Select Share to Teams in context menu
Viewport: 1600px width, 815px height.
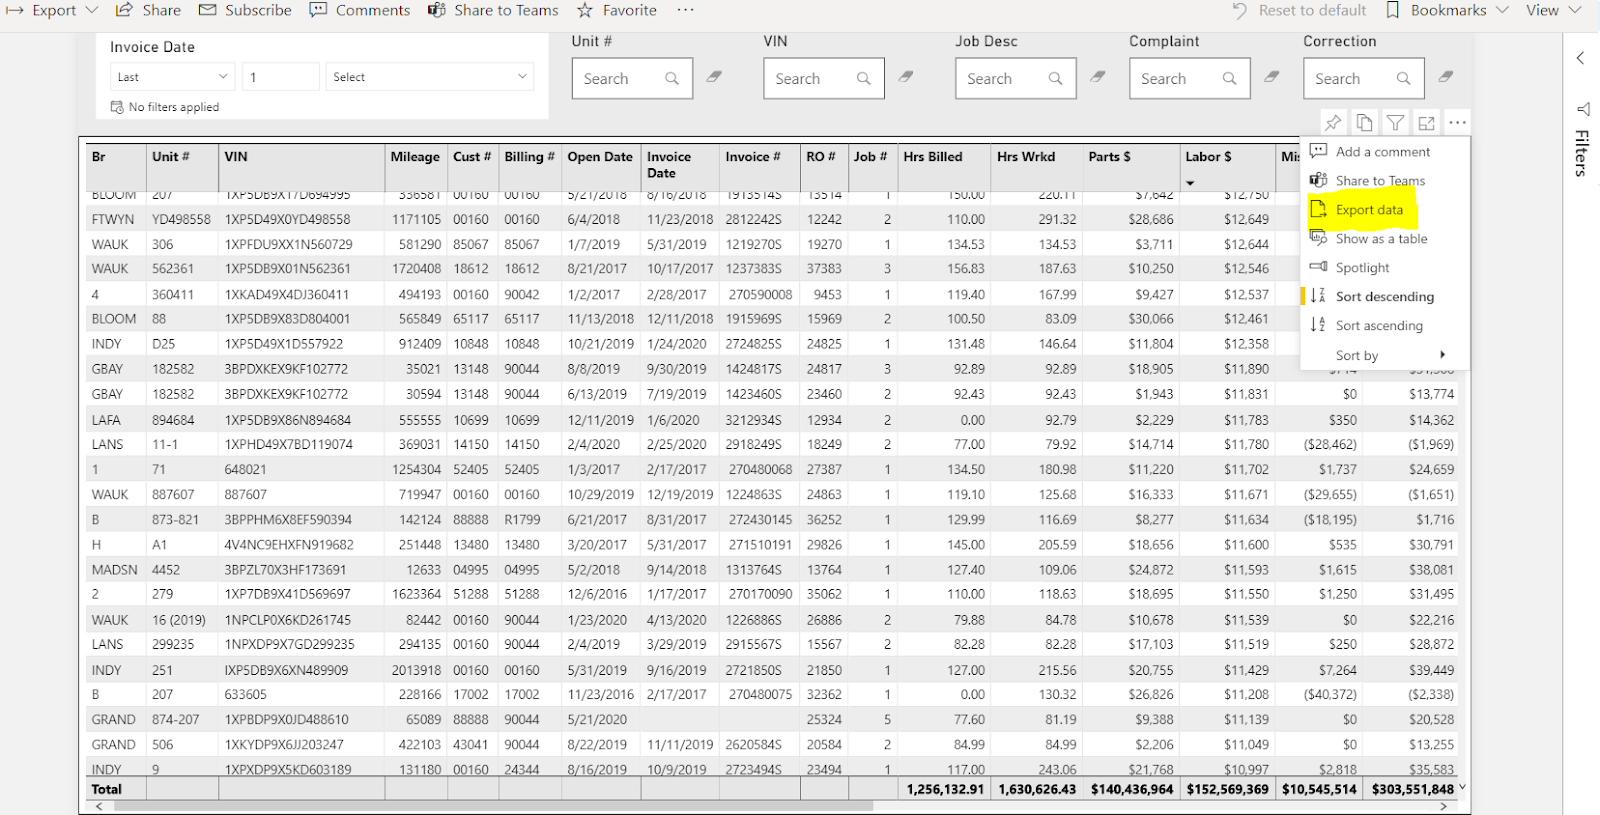[1384, 181]
